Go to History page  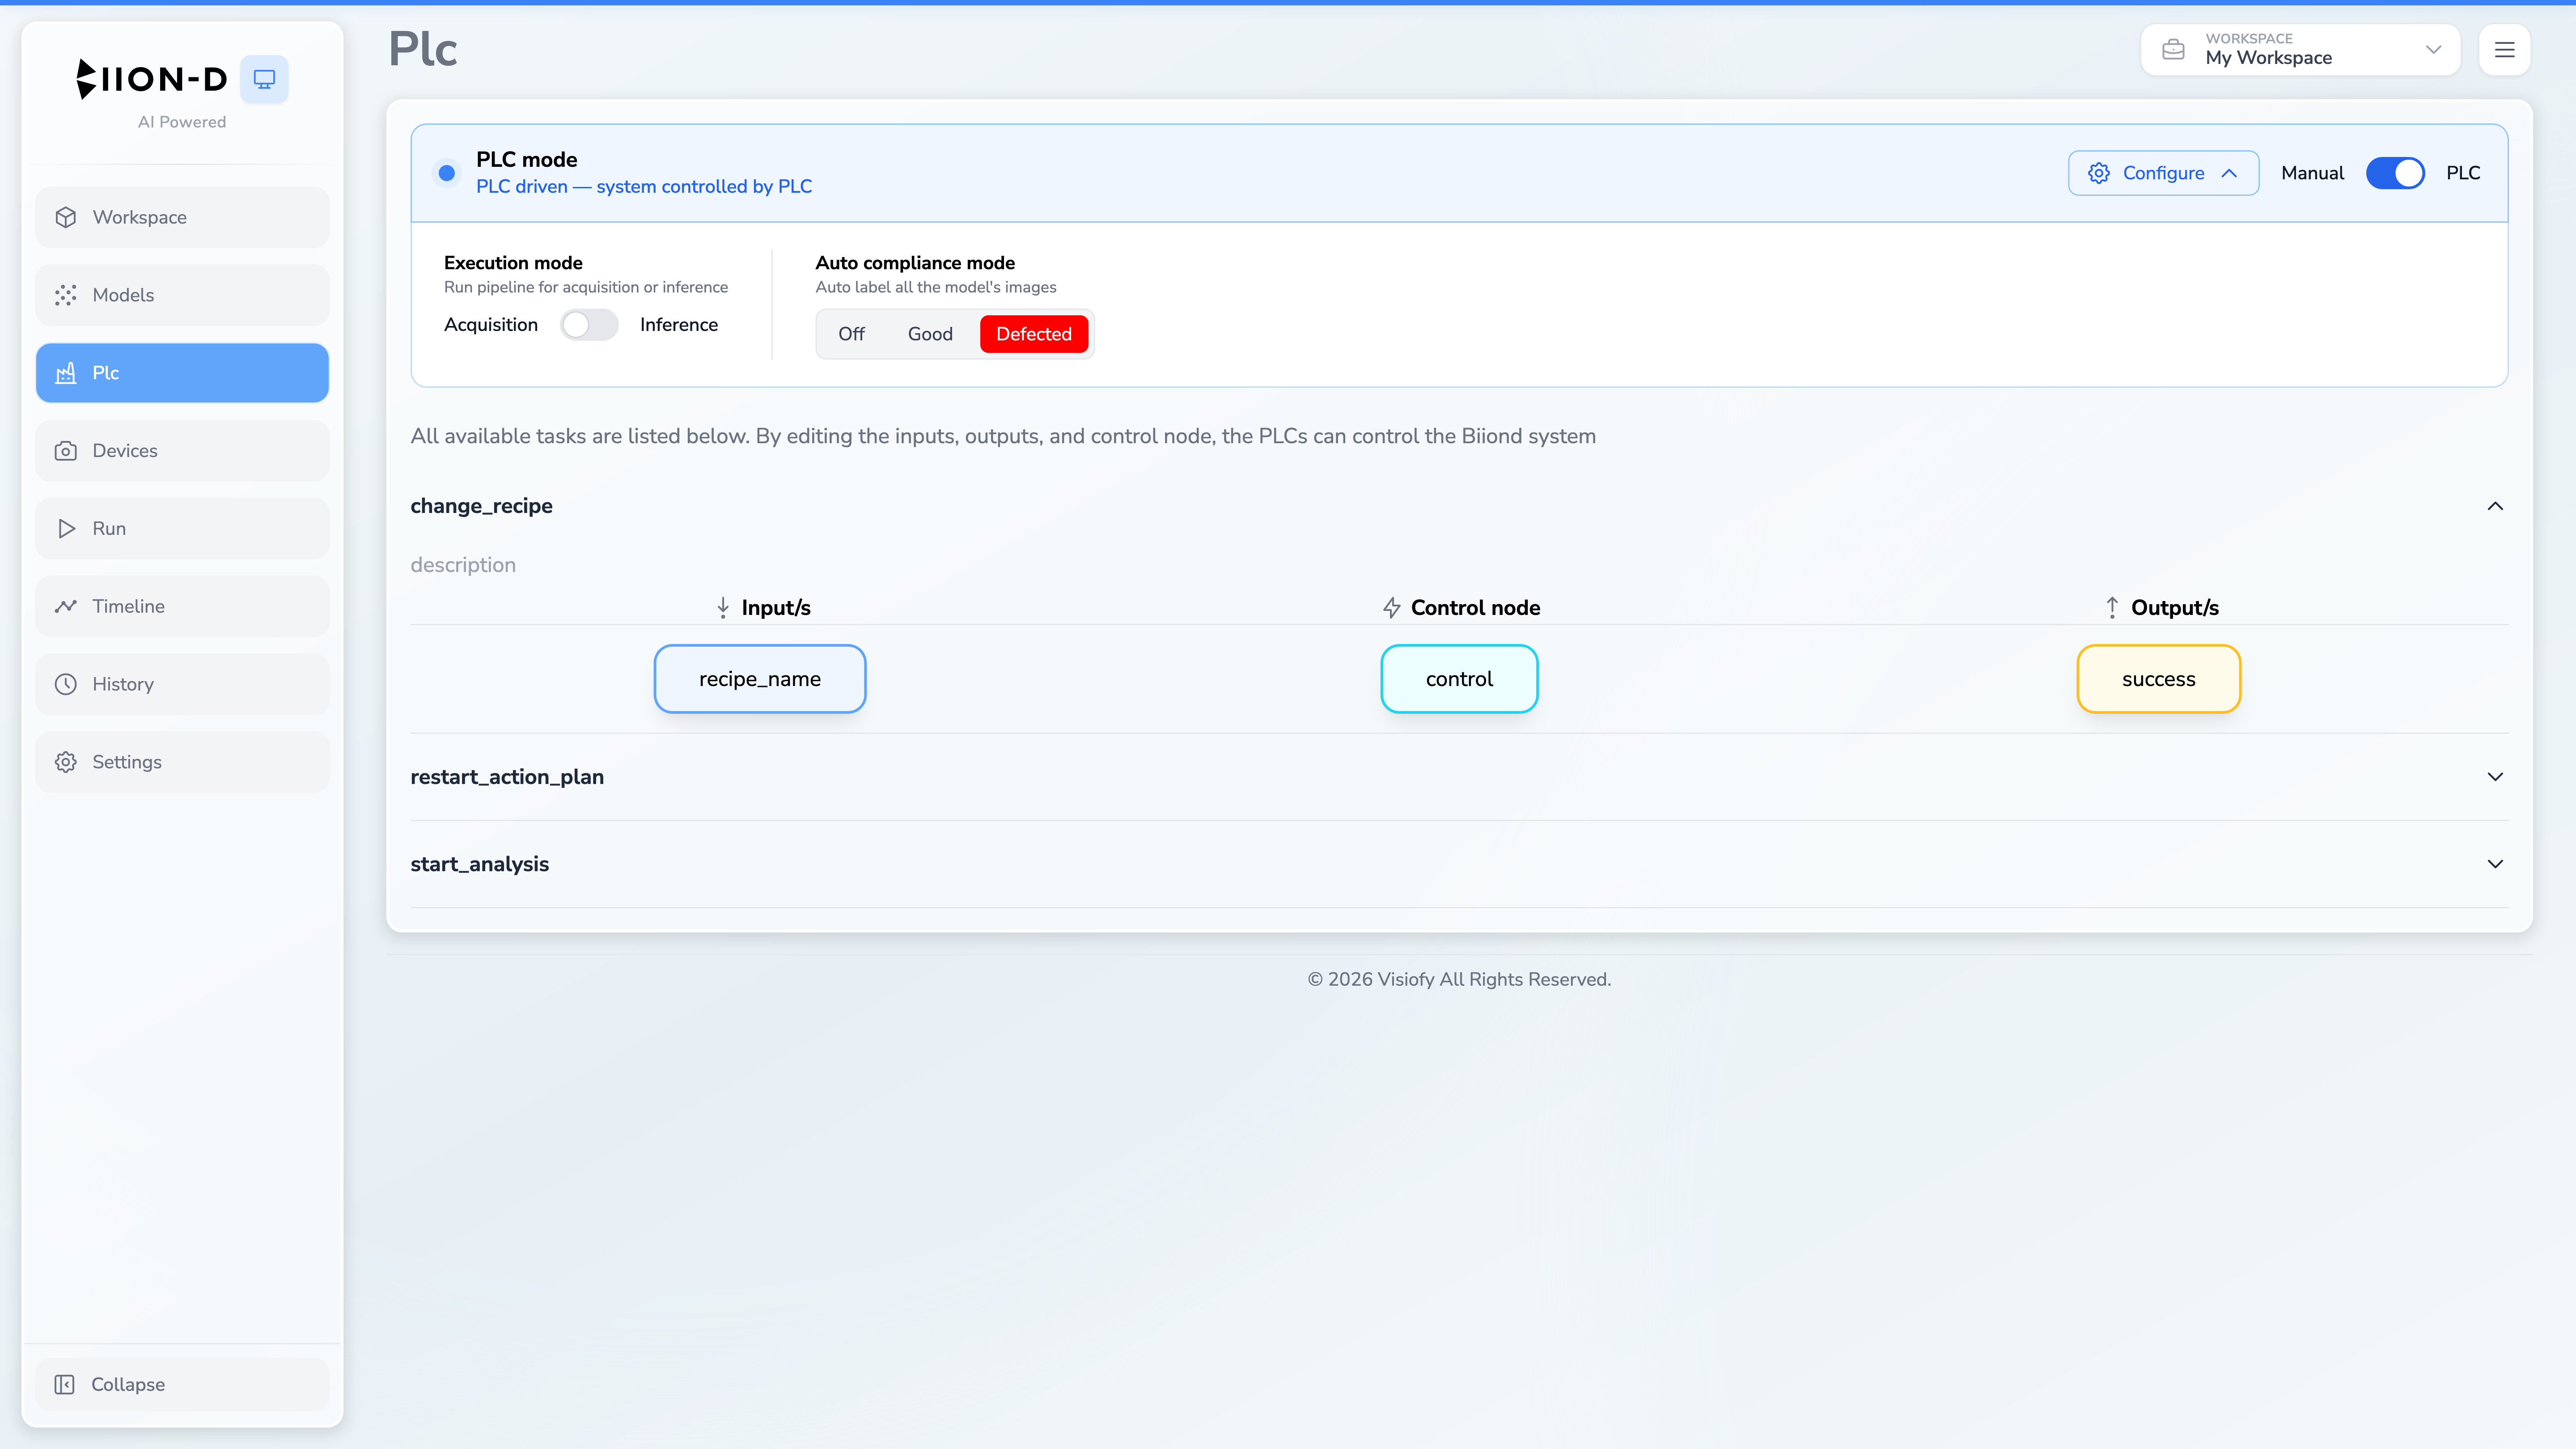(182, 684)
